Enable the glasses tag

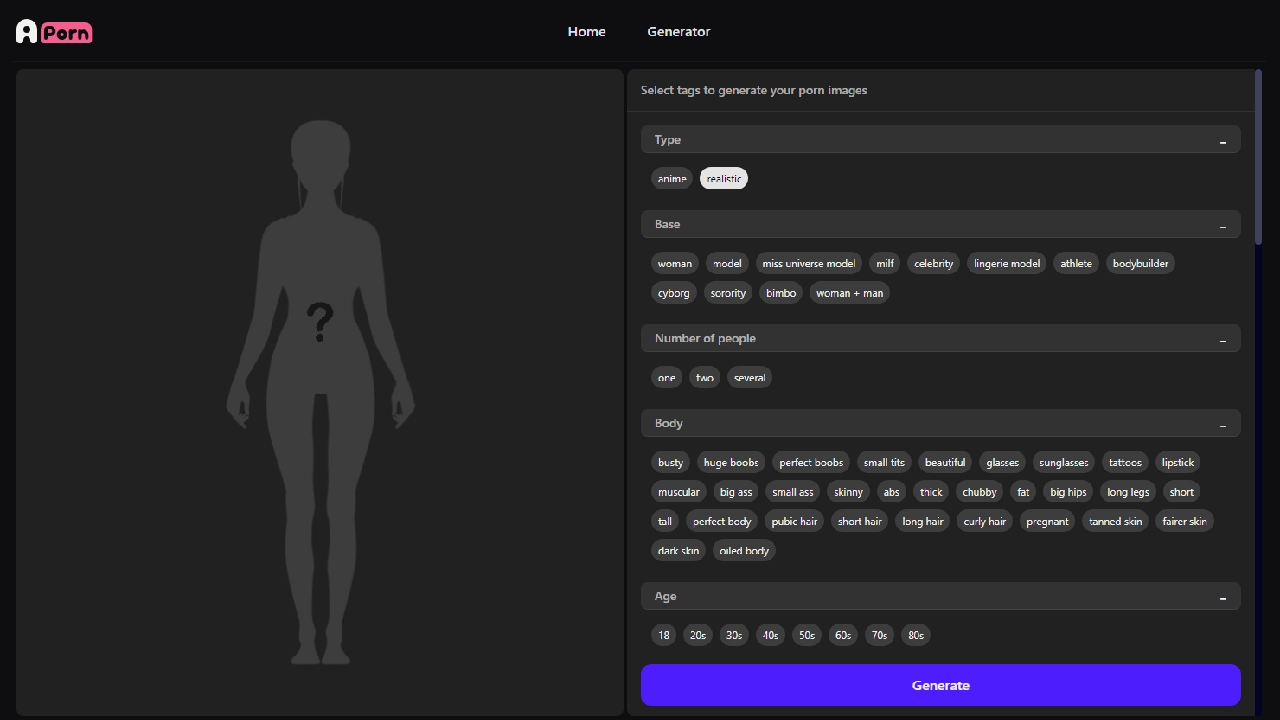click(x=1002, y=463)
